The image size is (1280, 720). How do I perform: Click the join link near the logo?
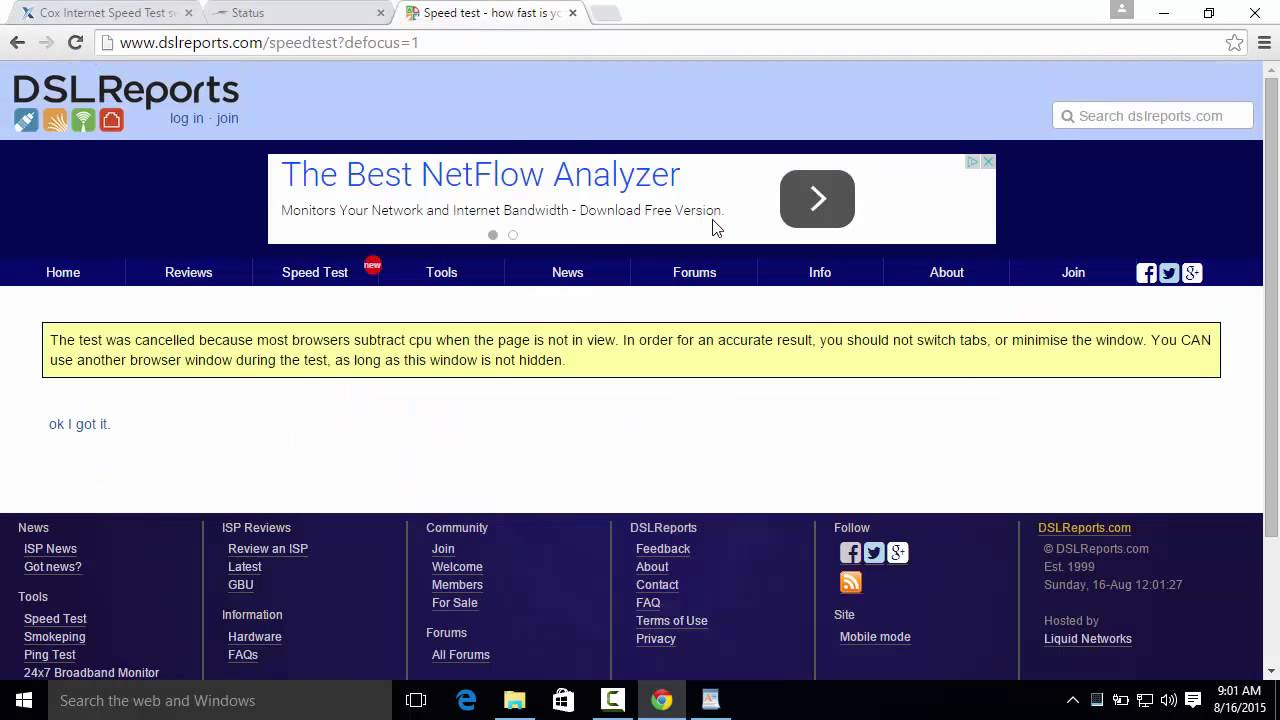[227, 118]
